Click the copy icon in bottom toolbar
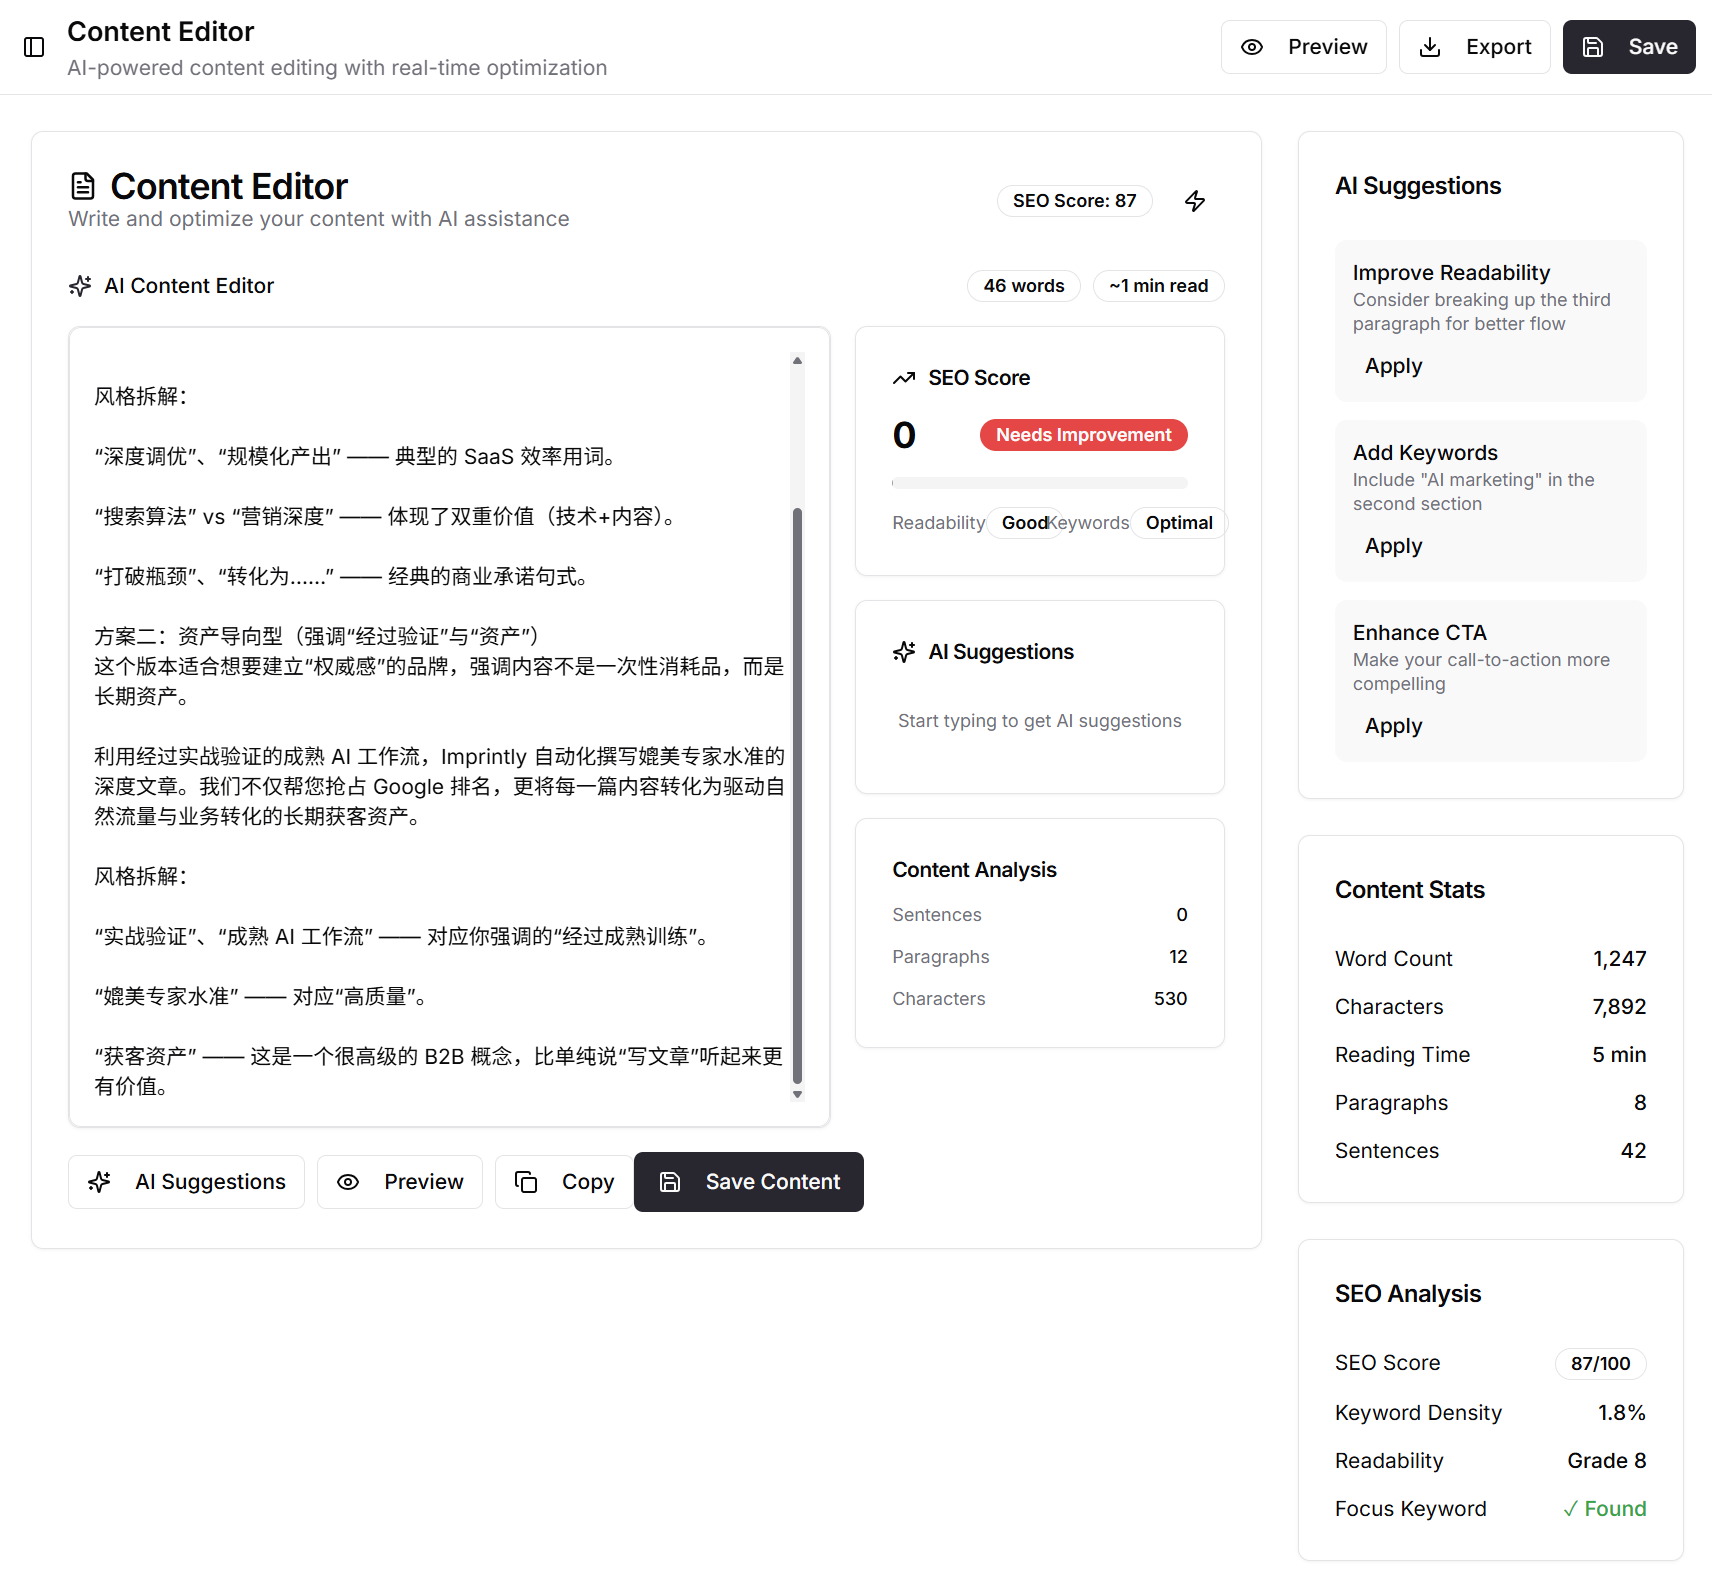This screenshot has width=1712, height=1579. (x=526, y=1182)
